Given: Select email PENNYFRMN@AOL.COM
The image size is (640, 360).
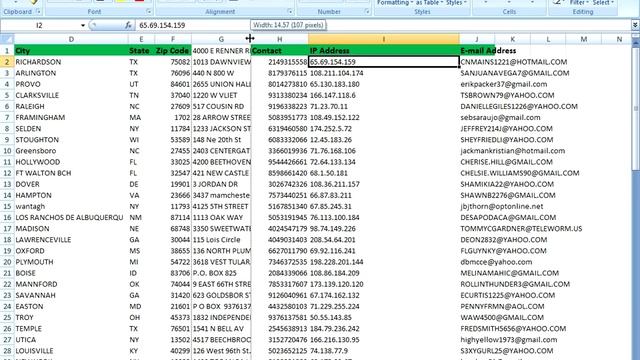Looking at the screenshot, I should [502, 307].
